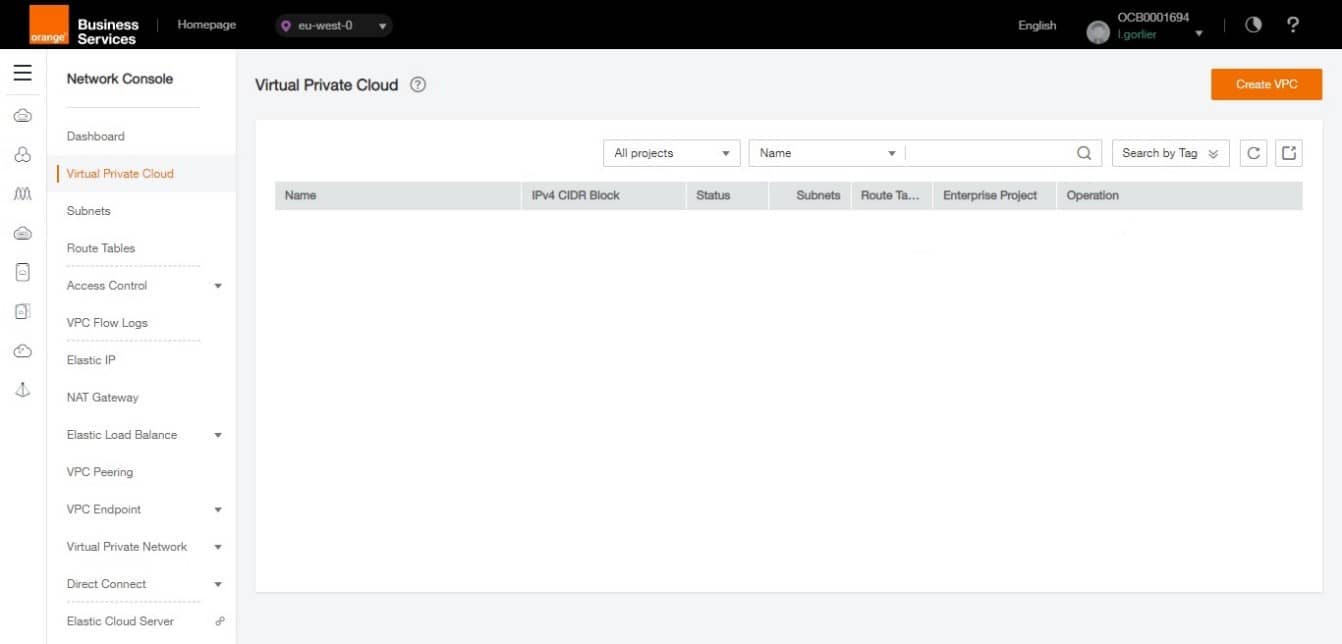This screenshot has width=1342, height=644.
Task: Click the Business Services brand text
Action: (x=108, y=32)
